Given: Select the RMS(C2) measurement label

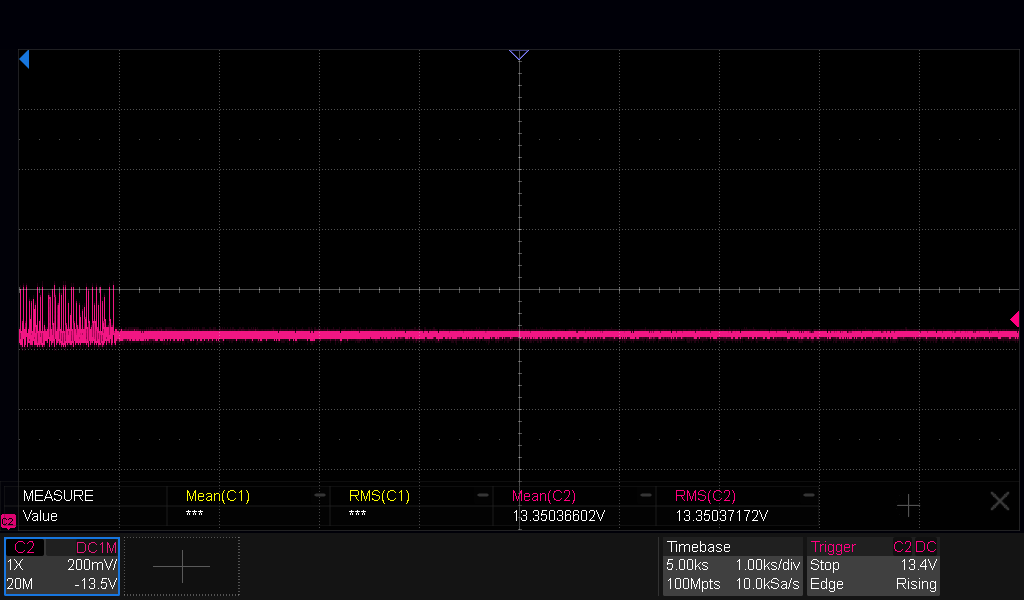Looking at the screenshot, I should [705, 496].
